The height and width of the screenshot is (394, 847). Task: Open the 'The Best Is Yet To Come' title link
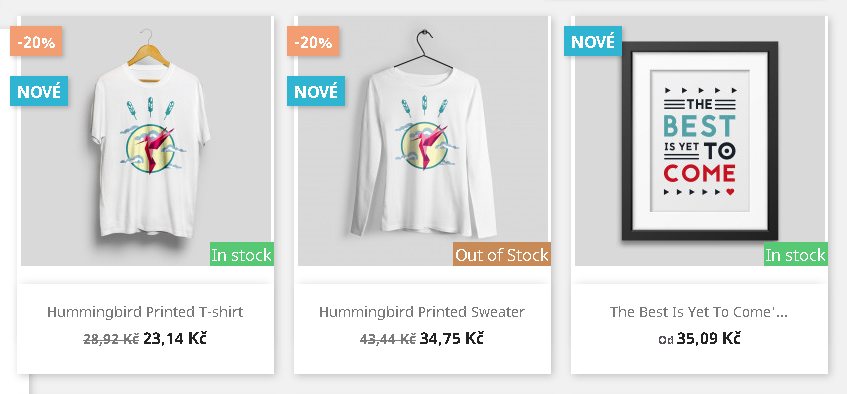pyautogui.click(x=699, y=312)
